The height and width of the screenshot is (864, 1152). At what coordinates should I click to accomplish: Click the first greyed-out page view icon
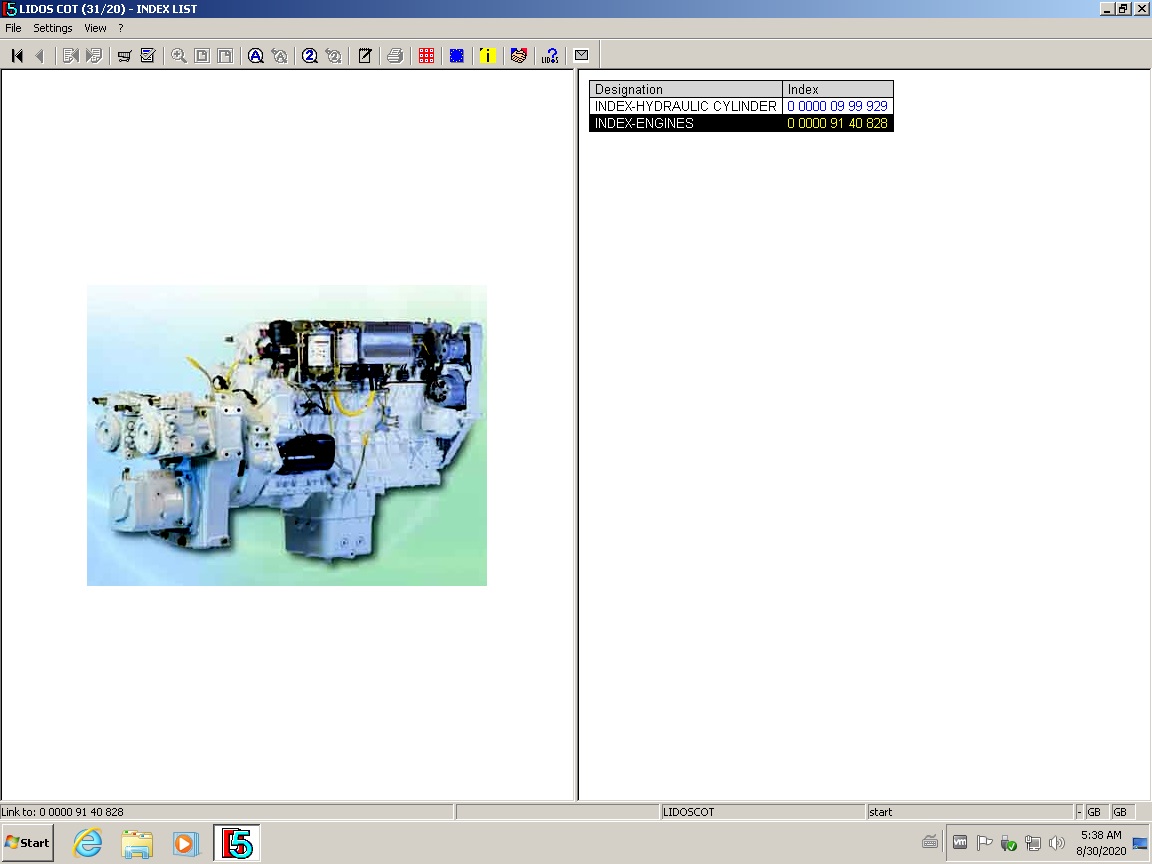pos(202,56)
